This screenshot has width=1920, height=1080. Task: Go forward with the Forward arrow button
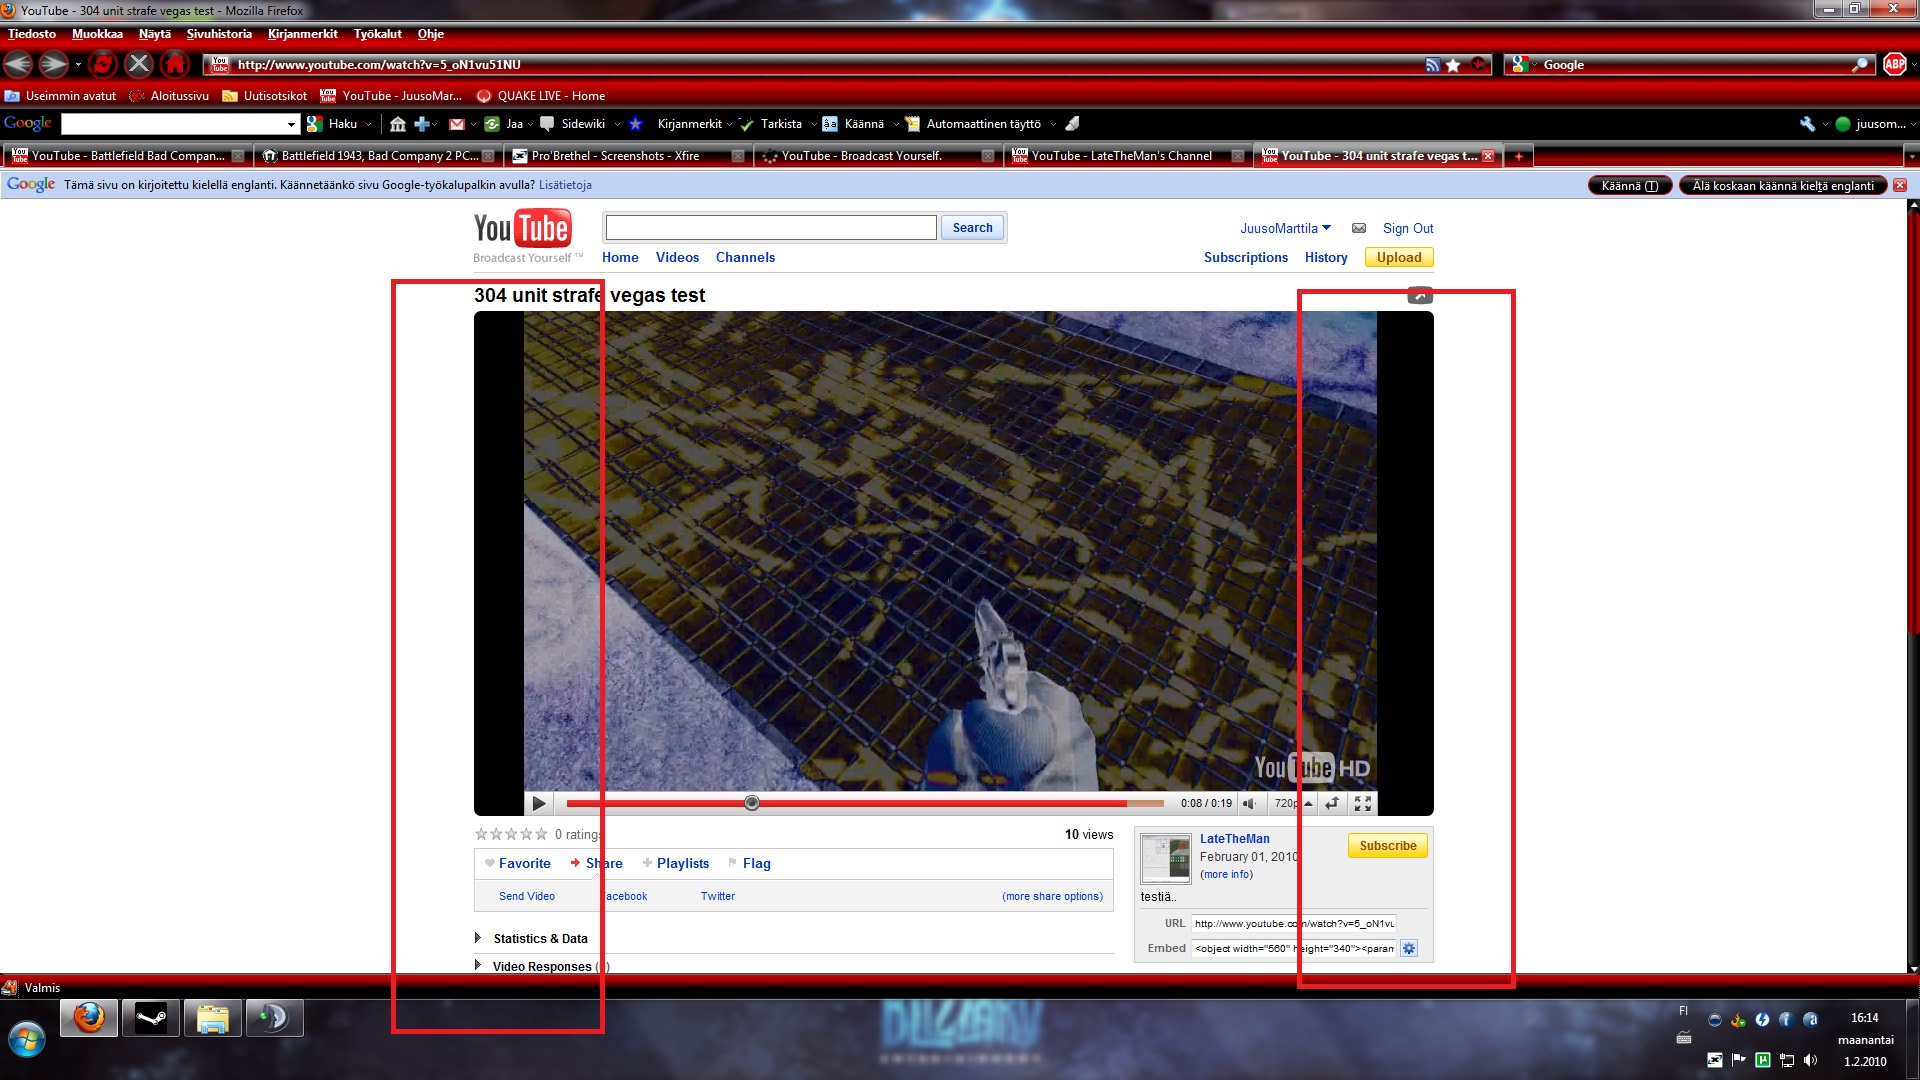click(x=54, y=65)
